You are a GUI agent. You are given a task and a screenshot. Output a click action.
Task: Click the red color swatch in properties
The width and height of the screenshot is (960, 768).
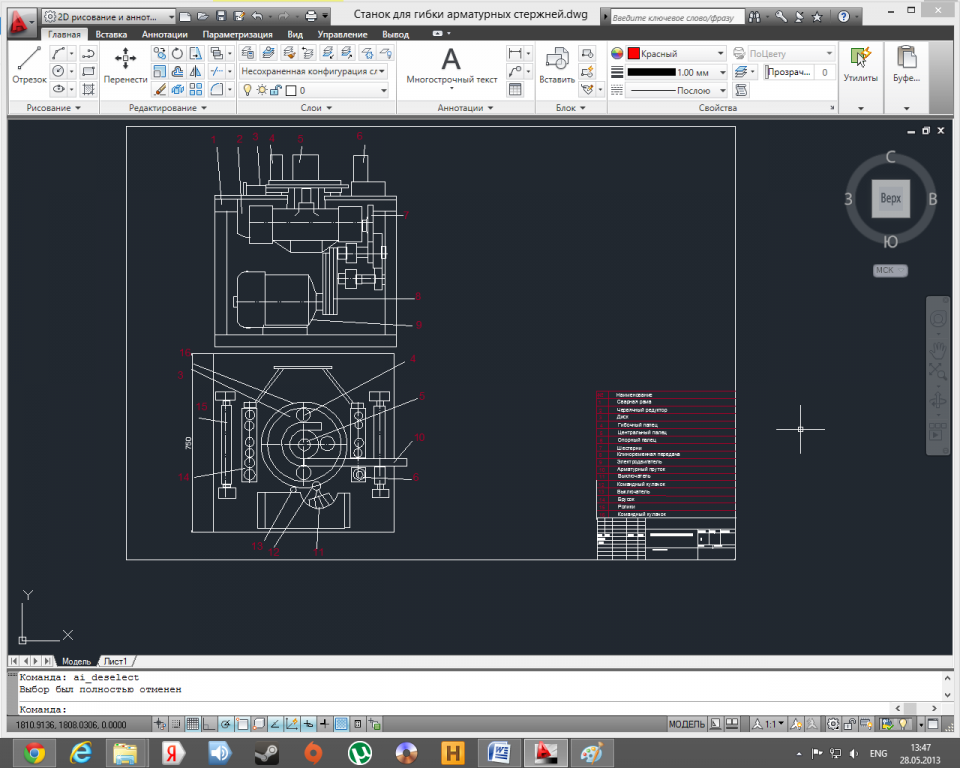(634, 53)
